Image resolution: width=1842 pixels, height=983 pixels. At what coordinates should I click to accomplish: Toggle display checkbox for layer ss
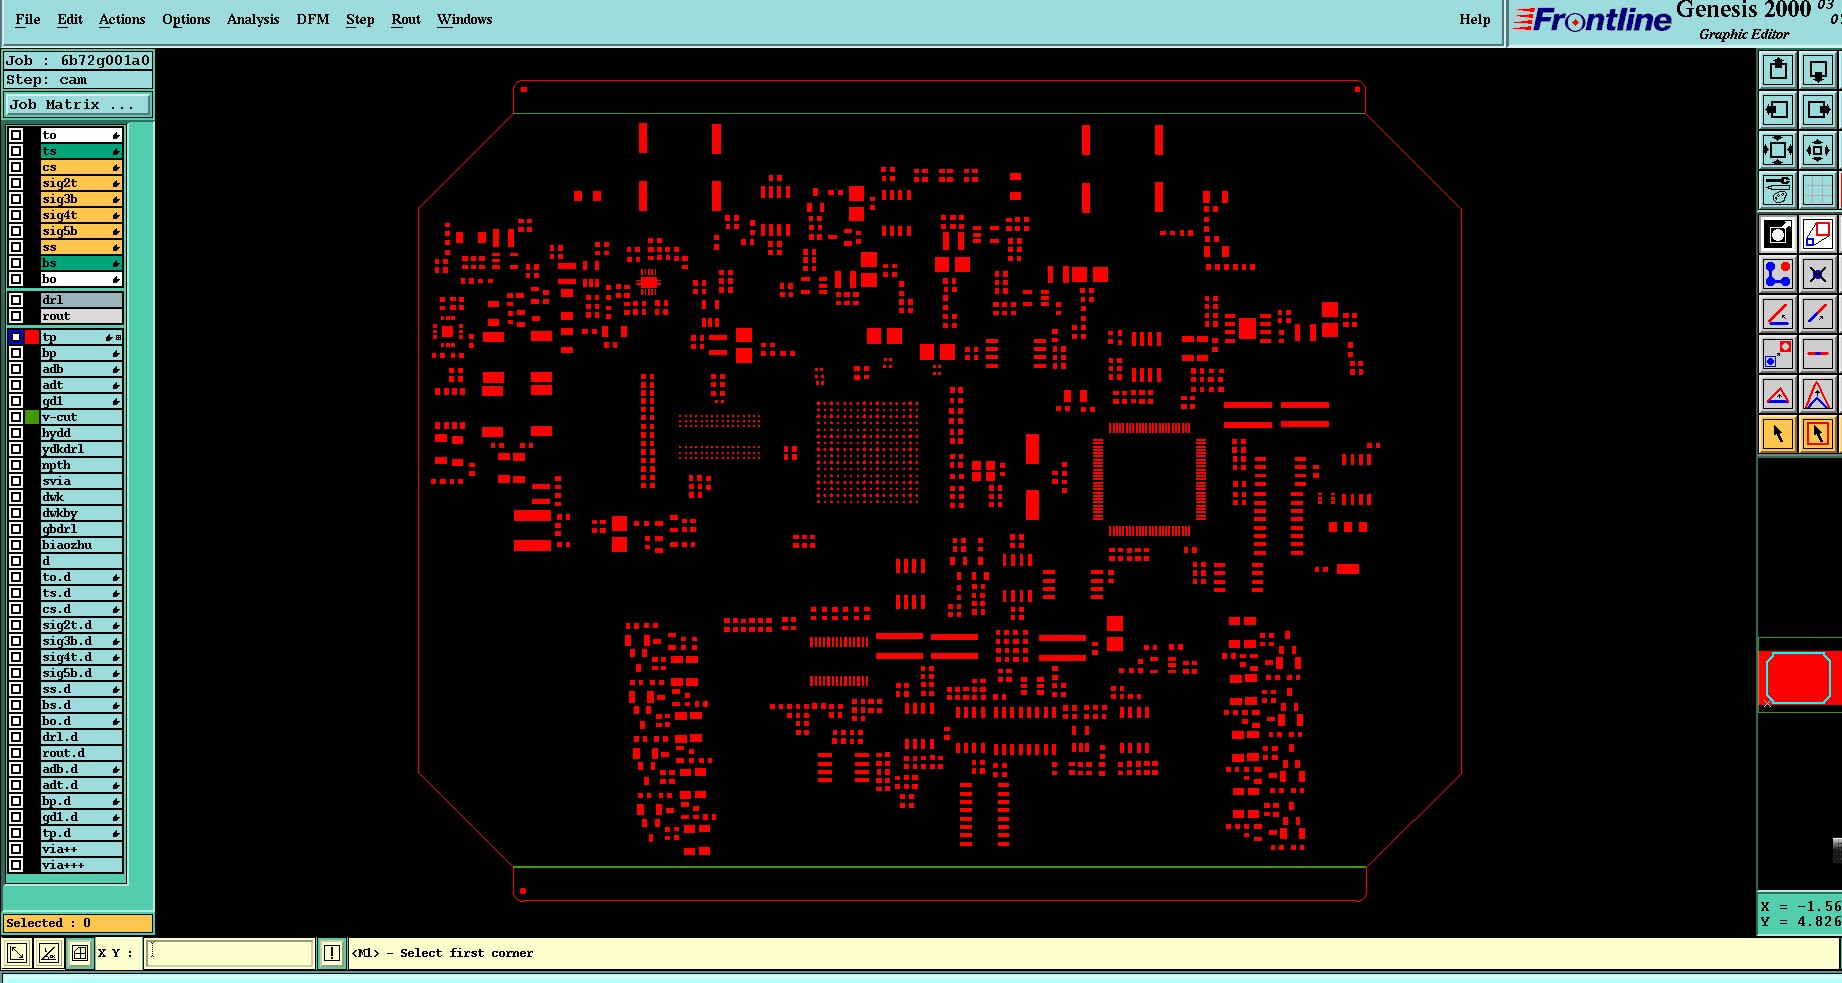pos(16,247)
